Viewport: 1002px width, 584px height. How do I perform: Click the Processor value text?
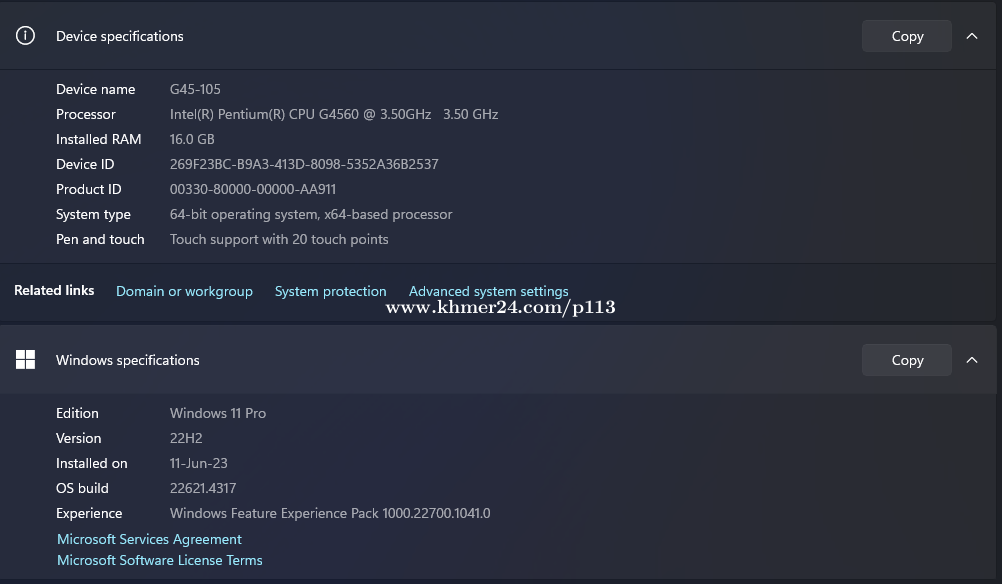(x=334, y=114)
